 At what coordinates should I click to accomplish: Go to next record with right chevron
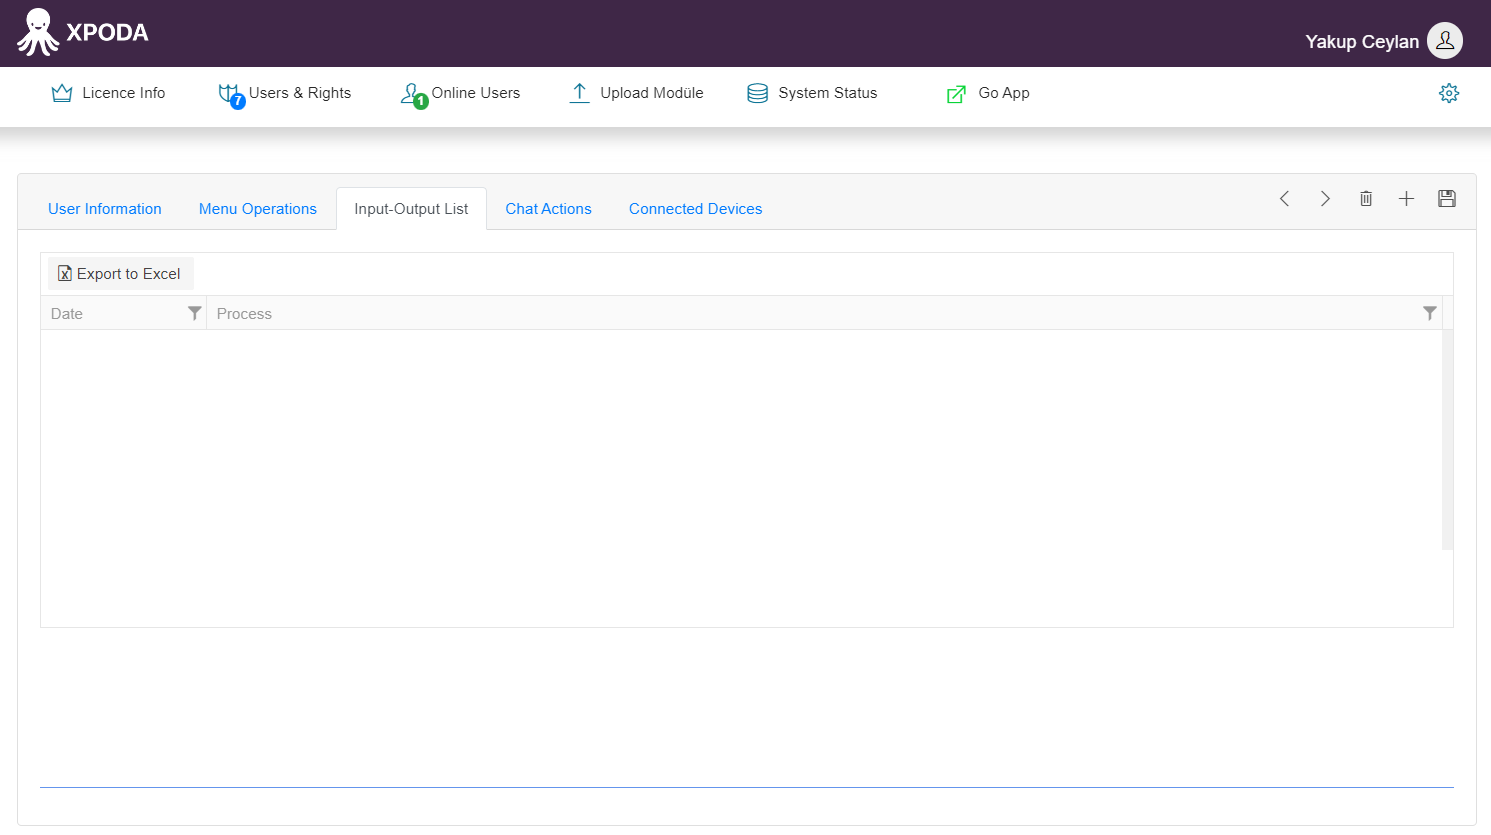tap(1325, 198)
